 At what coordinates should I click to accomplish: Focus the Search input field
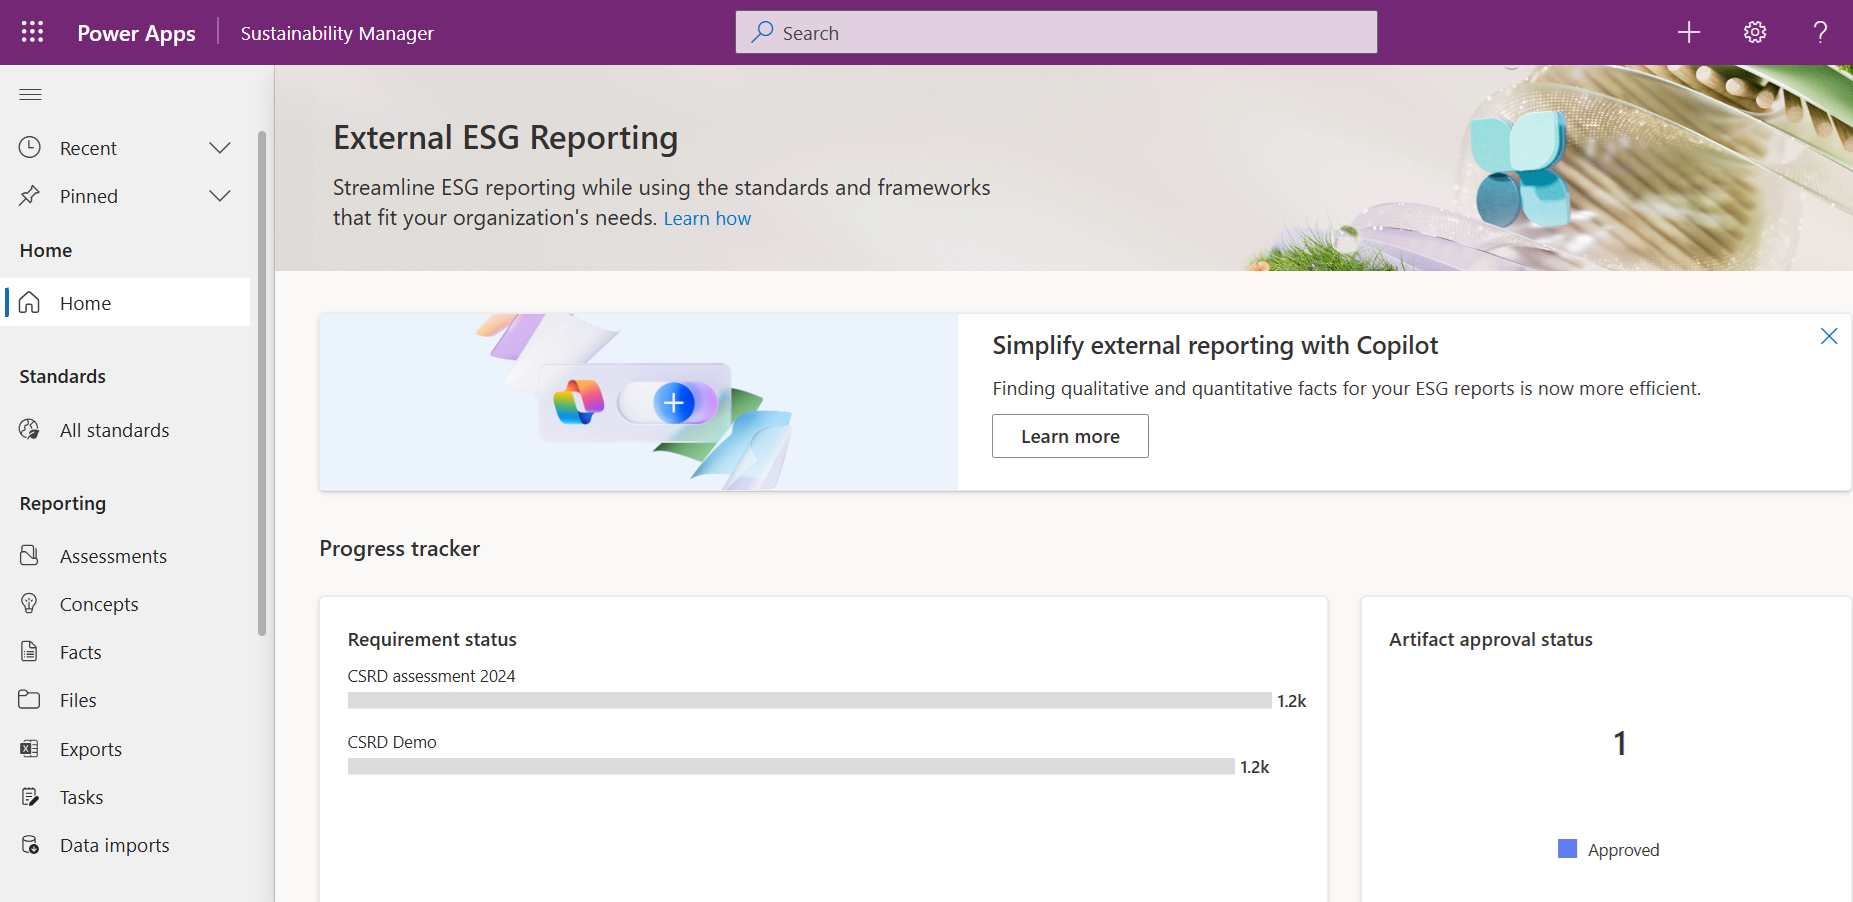[1056, 32]
